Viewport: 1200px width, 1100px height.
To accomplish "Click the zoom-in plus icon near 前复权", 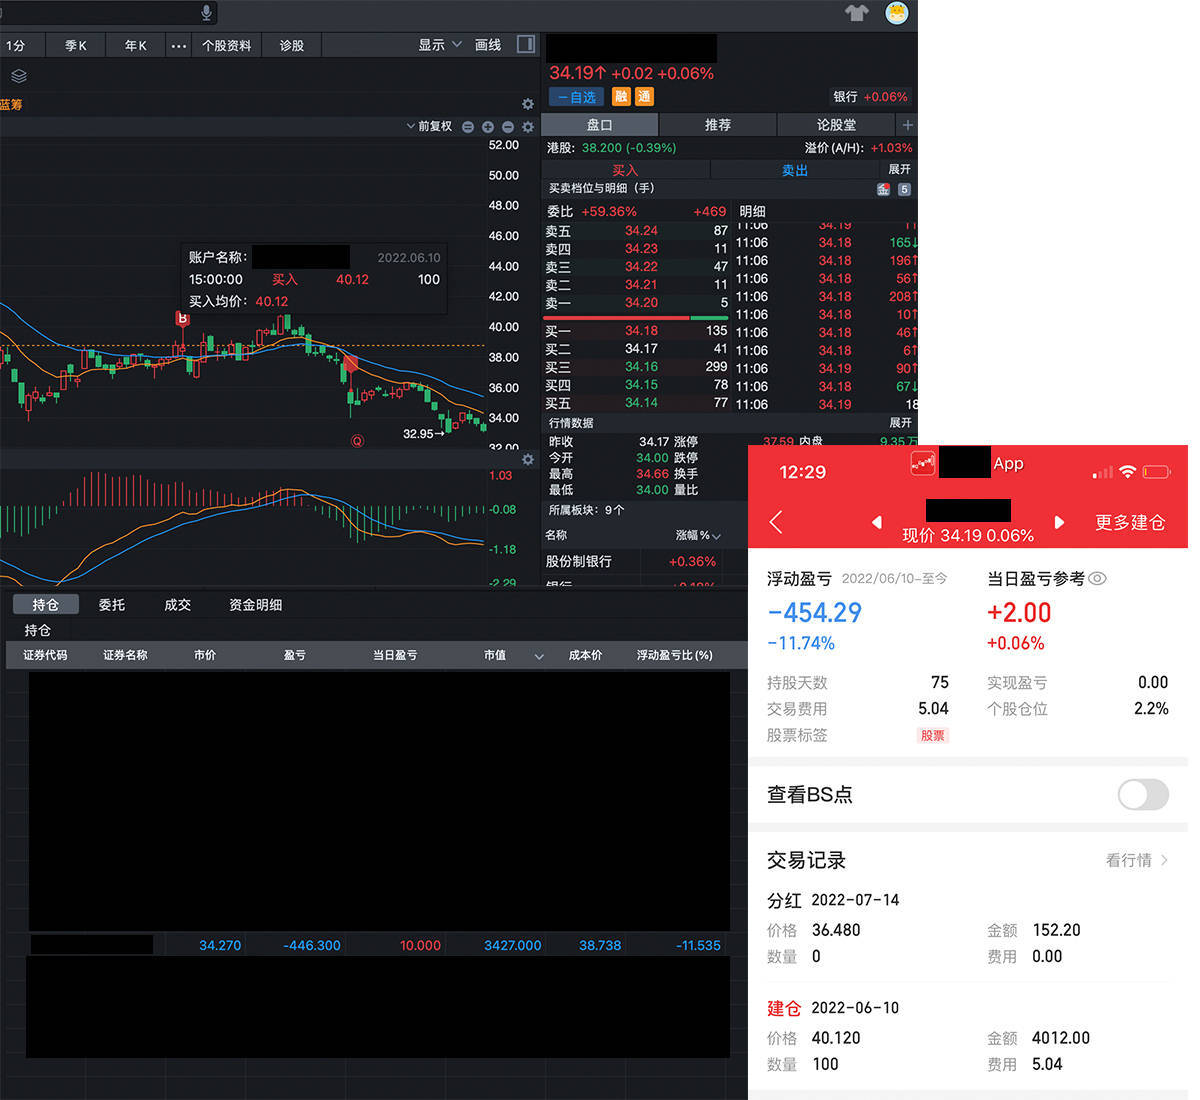I will (x=488, y=126).
